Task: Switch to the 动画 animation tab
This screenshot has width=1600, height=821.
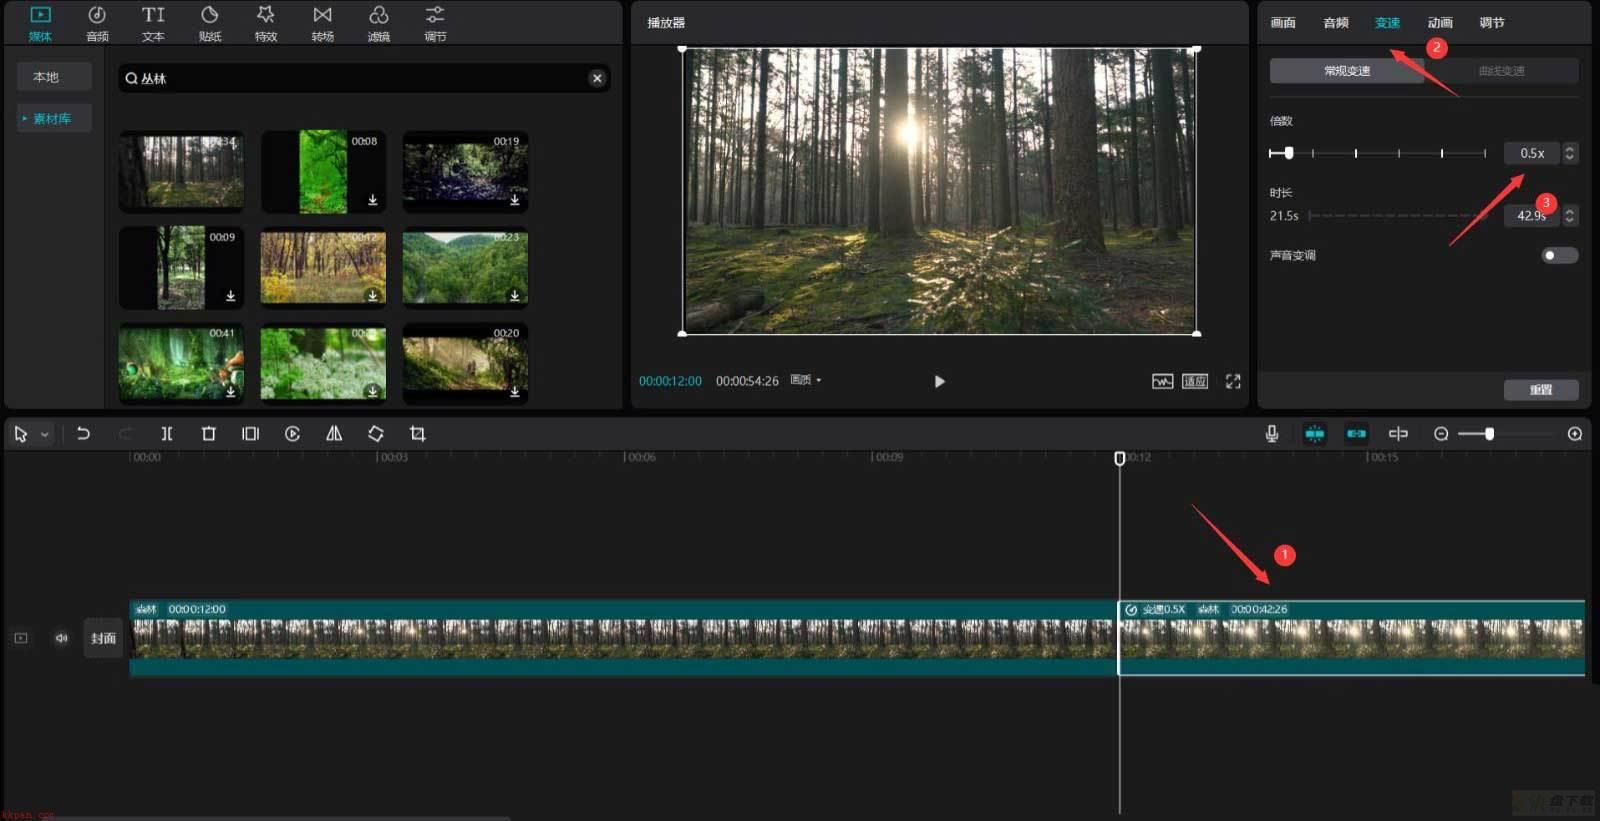Action: tap(1440, 22)
